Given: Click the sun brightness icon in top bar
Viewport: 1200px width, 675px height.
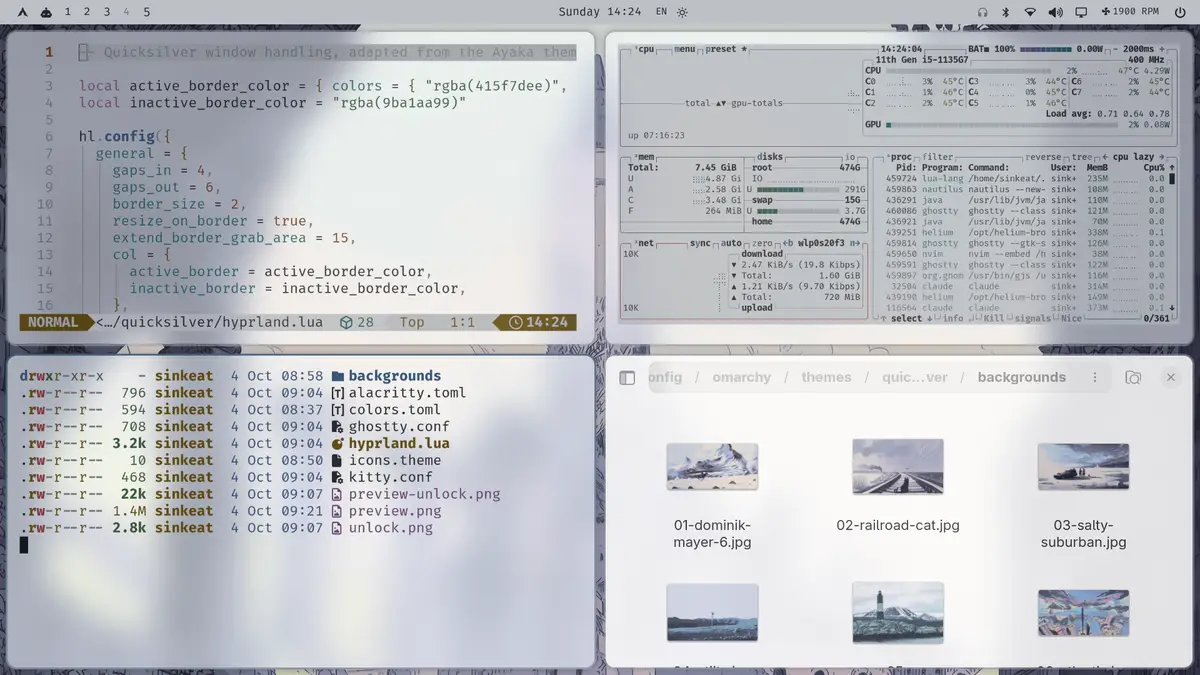Looking at the screenshot, I should tap(683, 12).
